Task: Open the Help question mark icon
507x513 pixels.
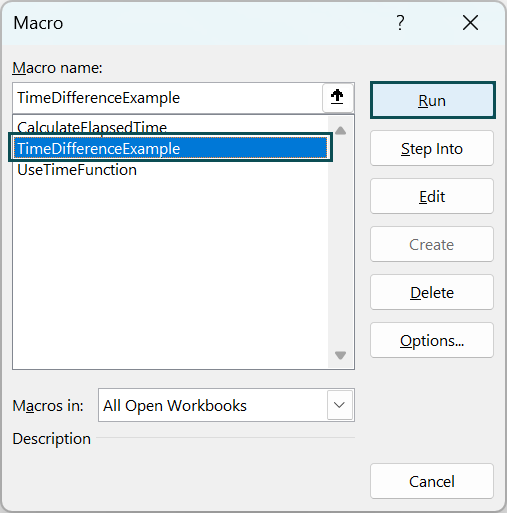Action: [400, 23]
